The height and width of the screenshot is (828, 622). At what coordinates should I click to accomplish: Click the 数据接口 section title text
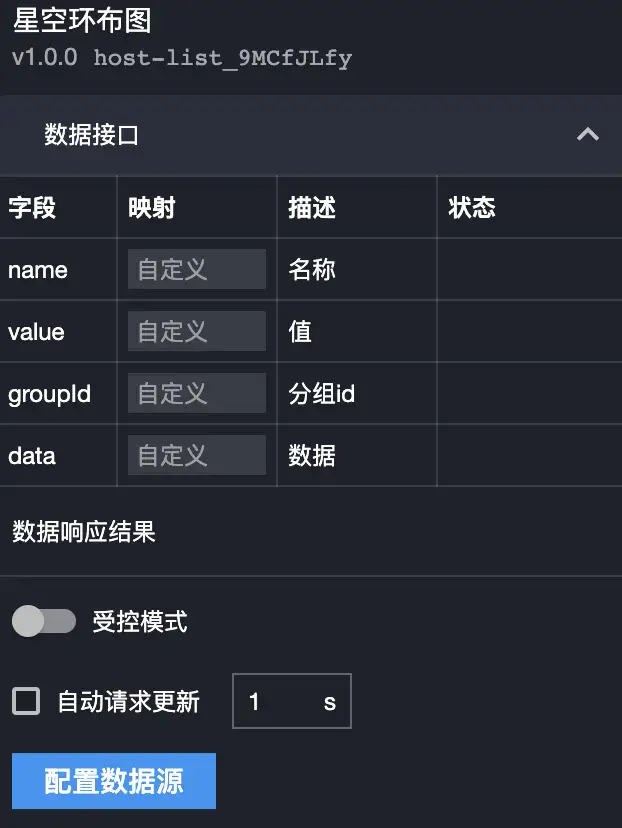click(x=91, y=135)
